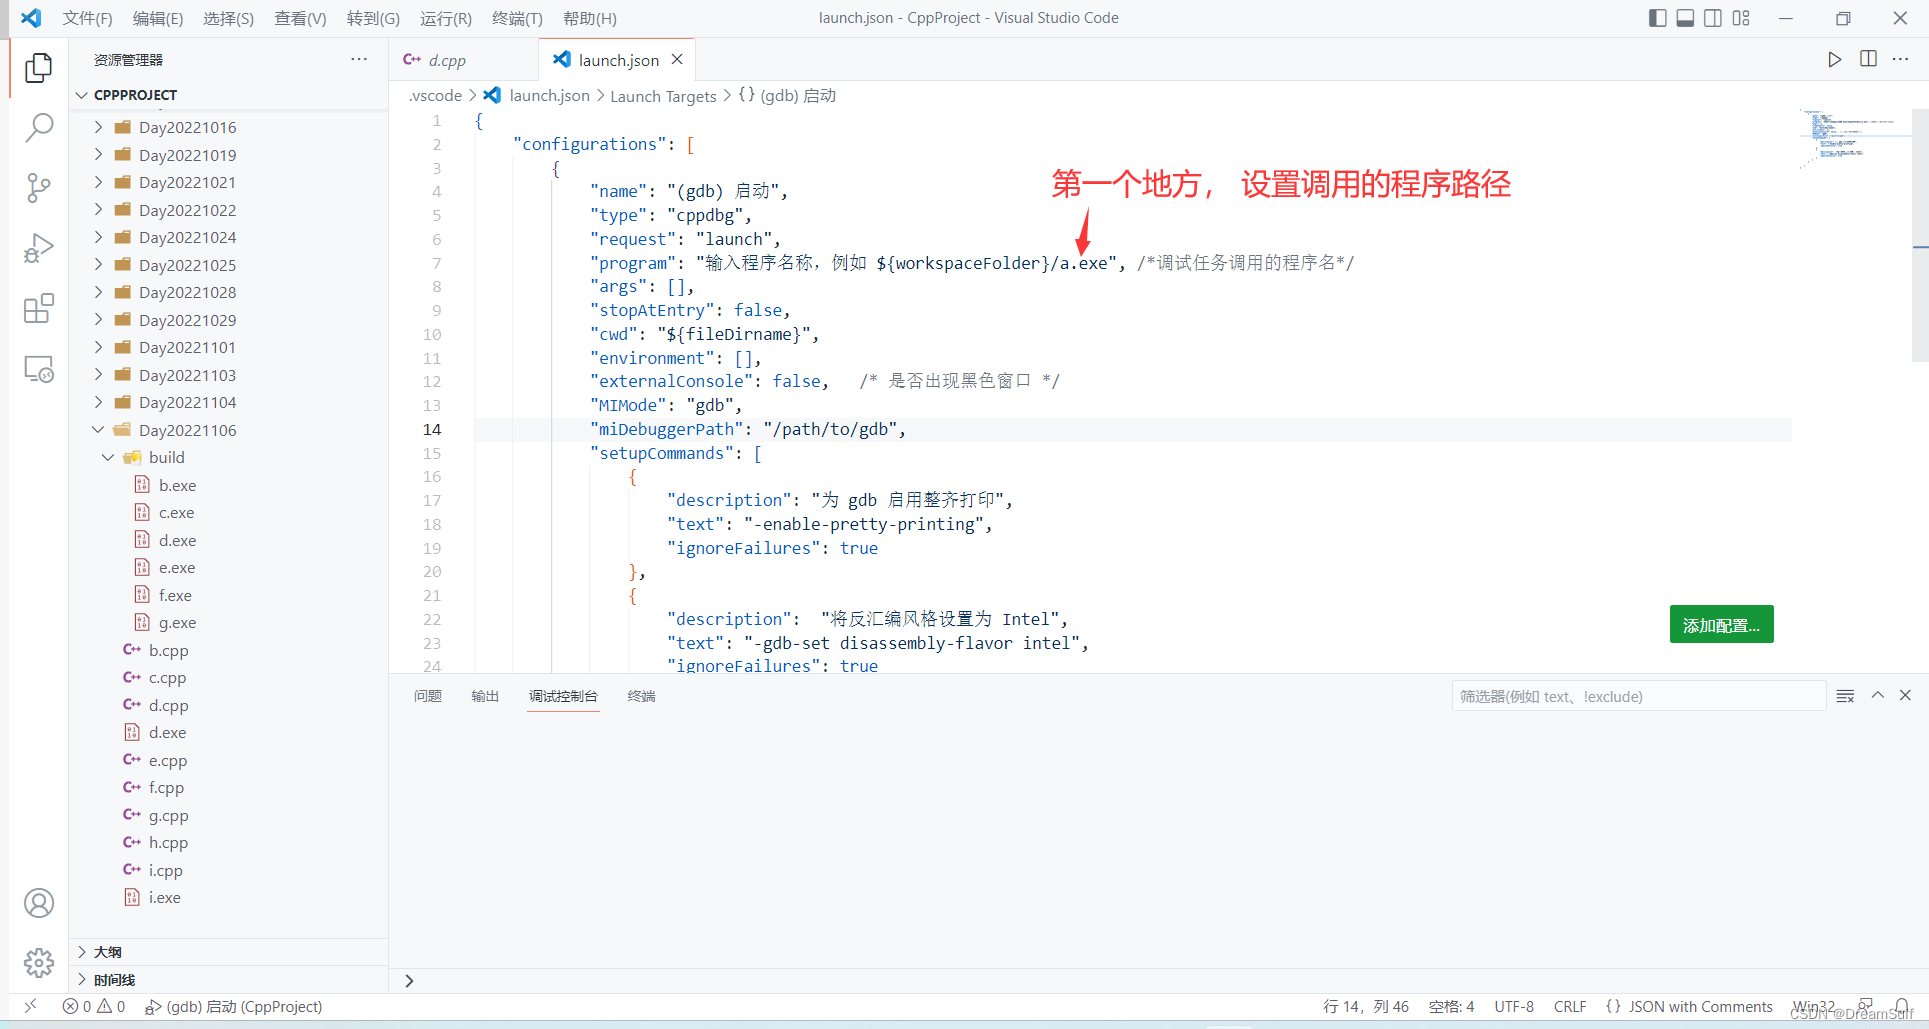Change UTF-8 encoding in status bar

pyautogui.click(x=1514, y=1007)
